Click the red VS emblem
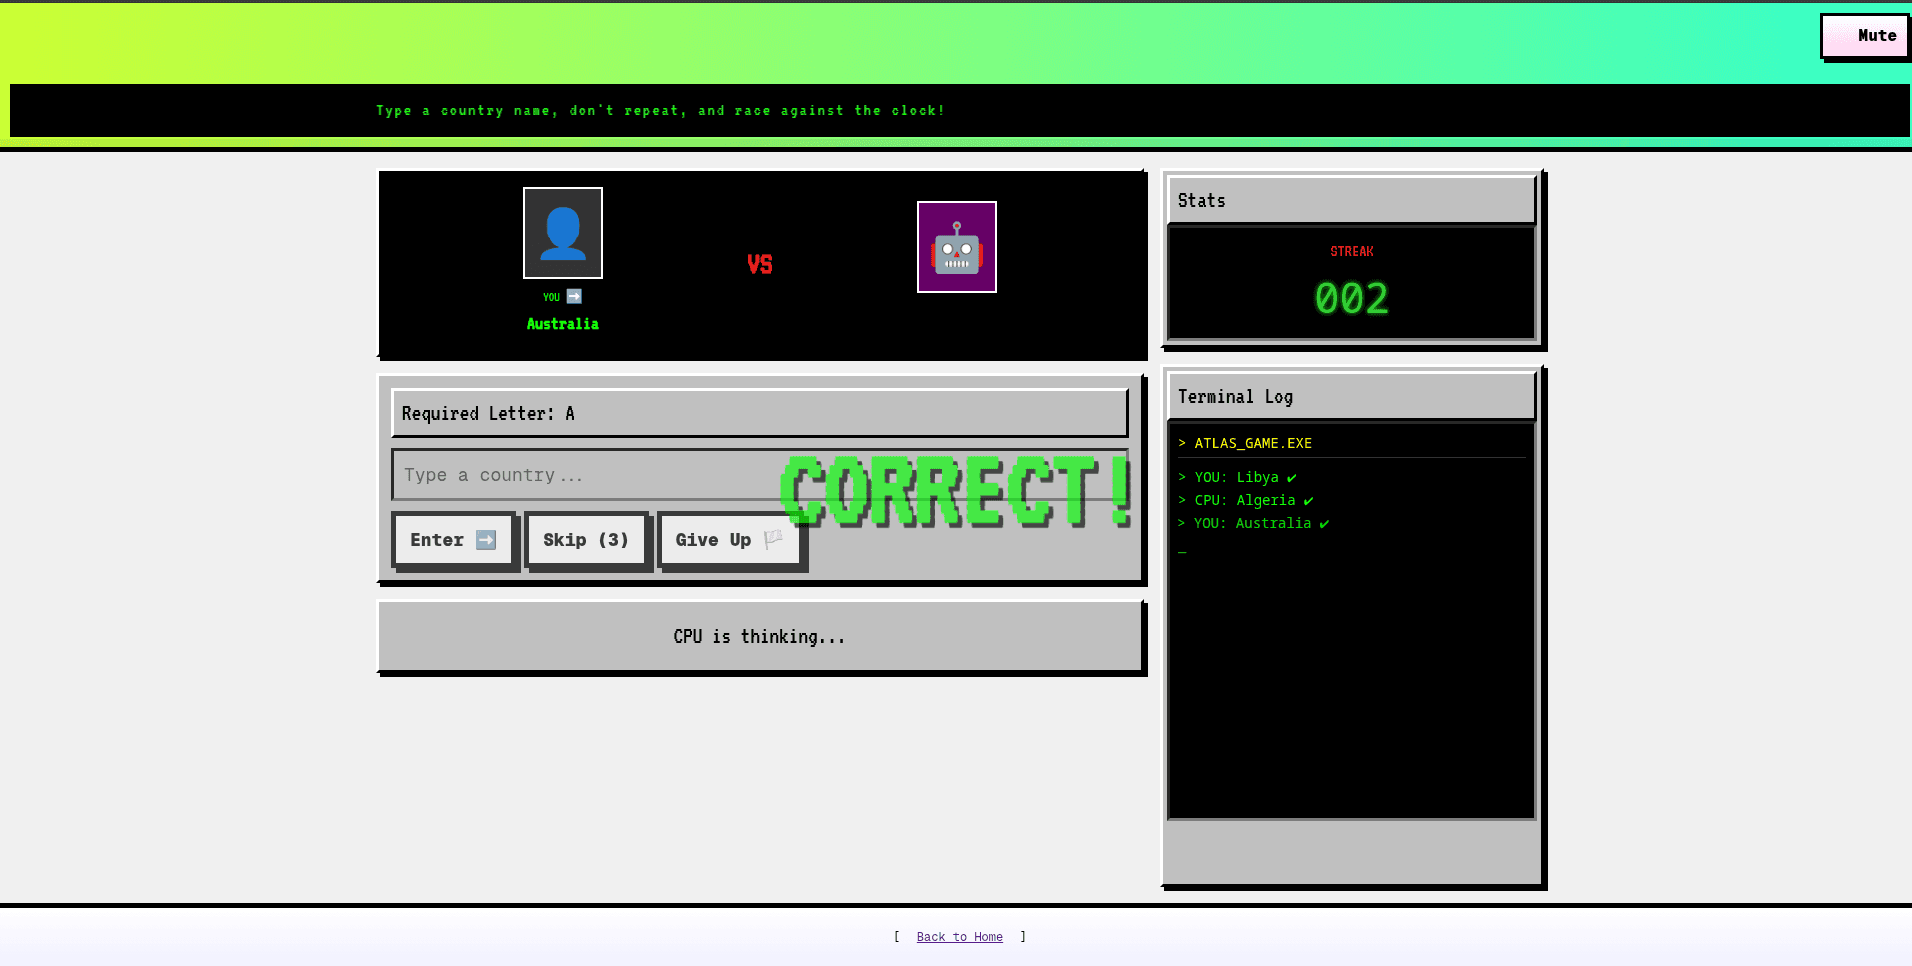 [759, 264]
